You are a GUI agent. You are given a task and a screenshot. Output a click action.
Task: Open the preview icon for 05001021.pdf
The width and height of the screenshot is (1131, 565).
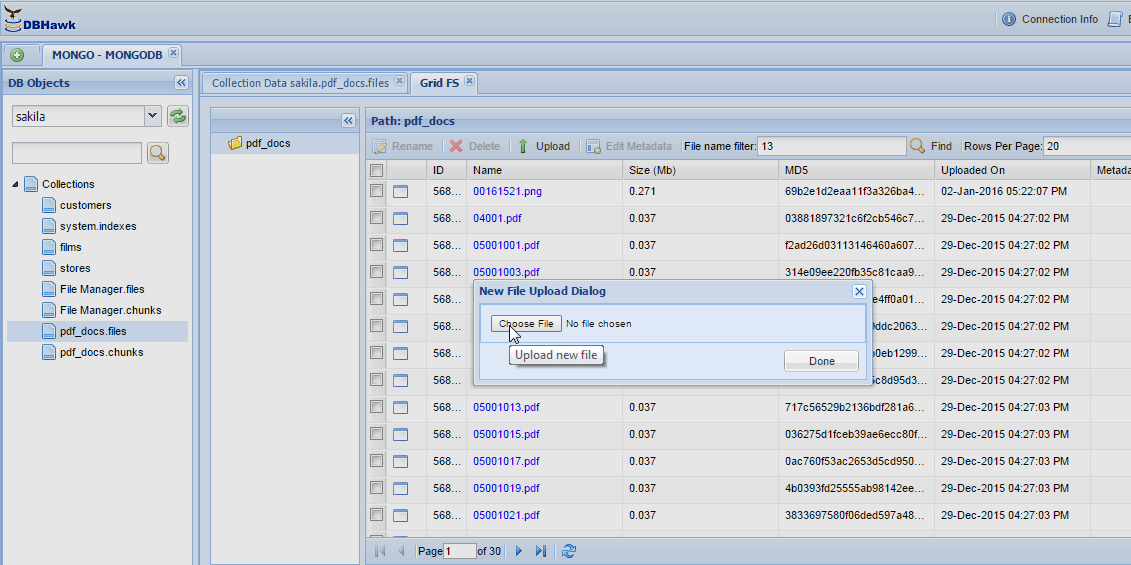pyautogui.click(x=400, y=516)
